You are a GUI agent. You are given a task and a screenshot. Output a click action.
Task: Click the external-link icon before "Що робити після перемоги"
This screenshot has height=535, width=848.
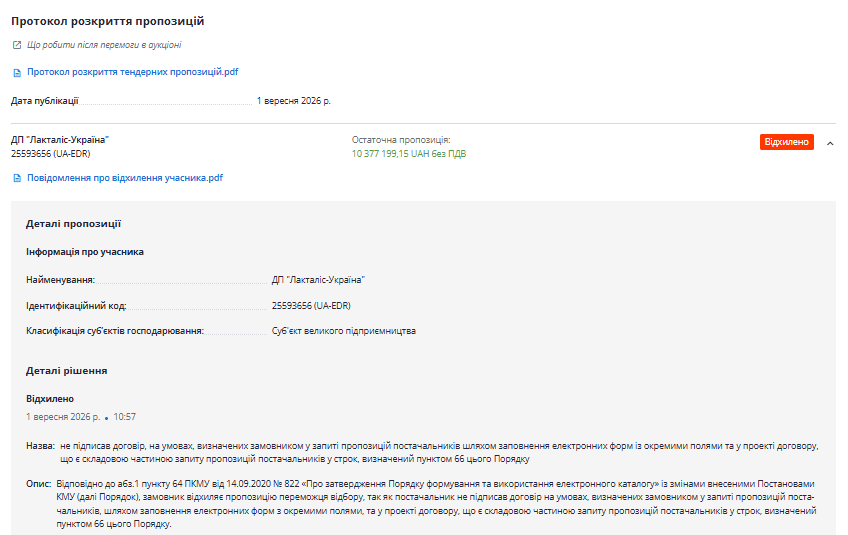(17, 45)
